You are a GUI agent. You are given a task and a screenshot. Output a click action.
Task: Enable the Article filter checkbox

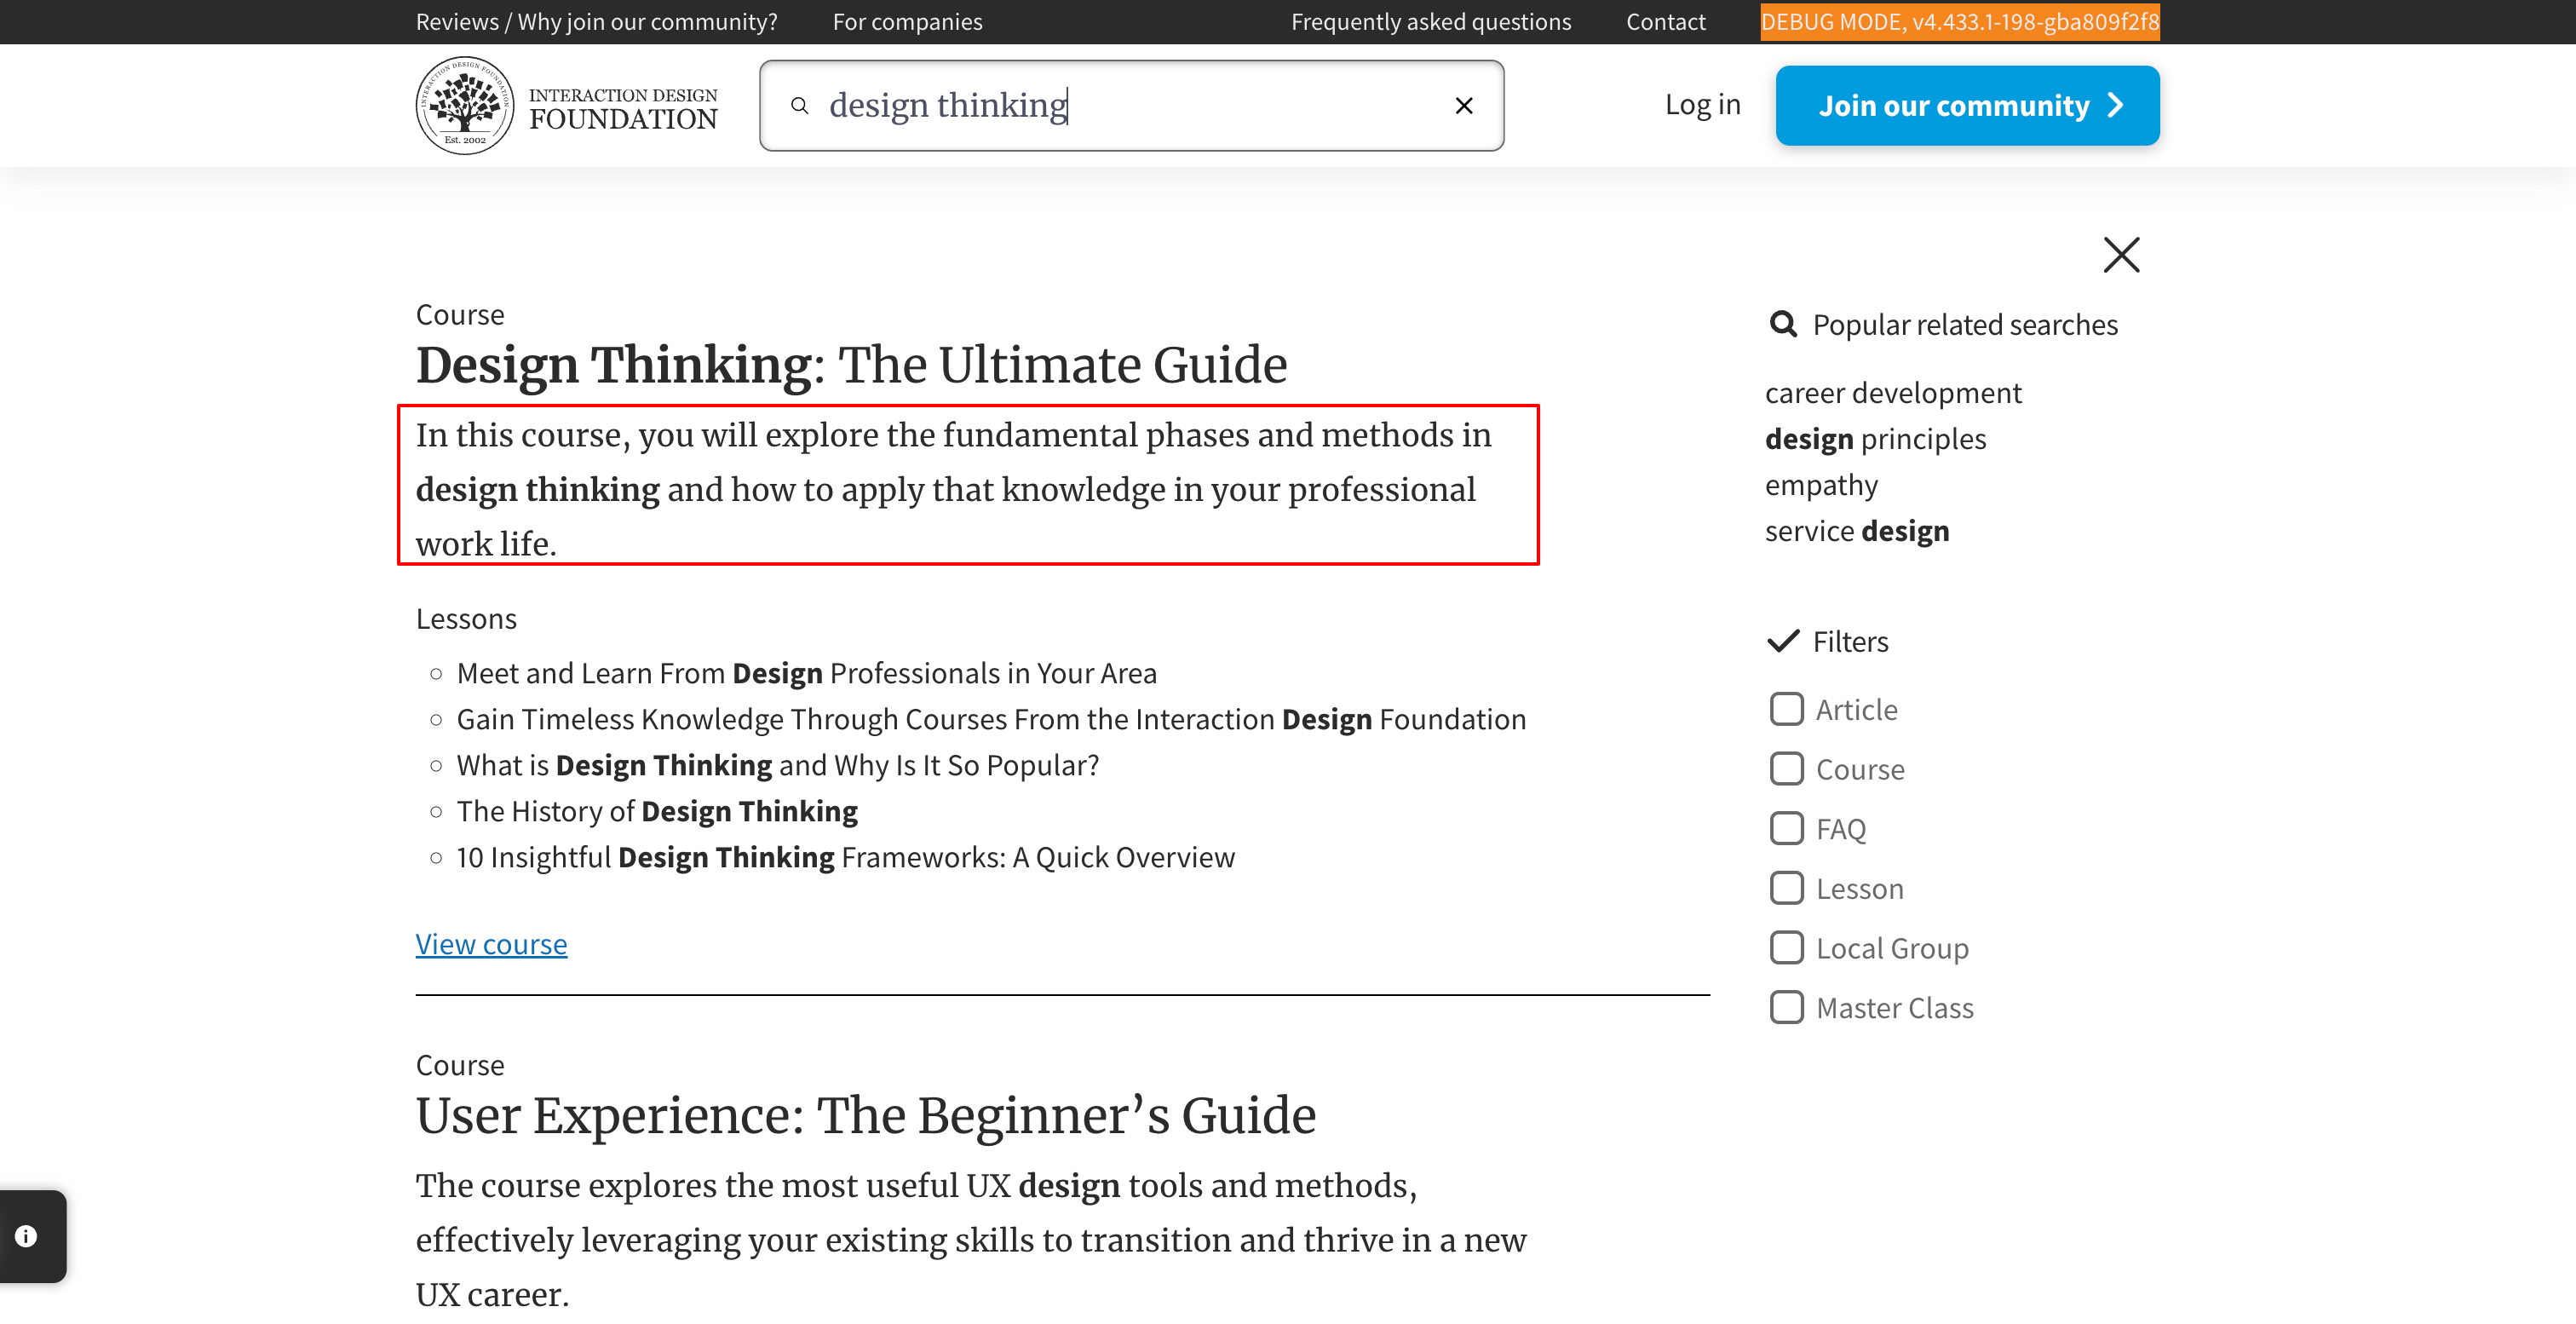coord(1786,709)
